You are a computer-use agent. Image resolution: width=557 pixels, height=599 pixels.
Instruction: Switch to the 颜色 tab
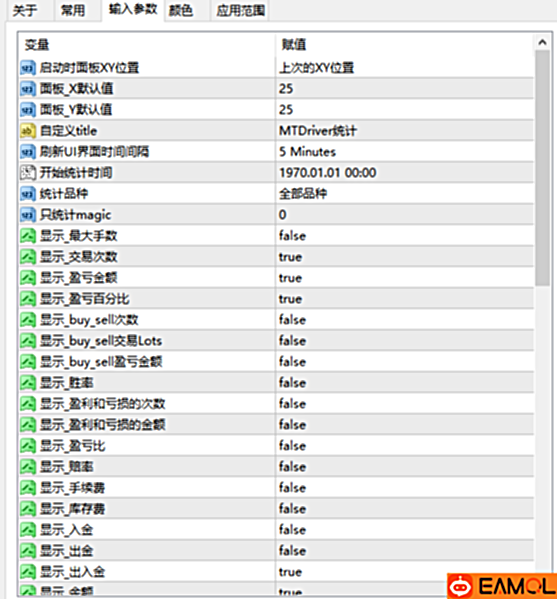coord(181,10)
